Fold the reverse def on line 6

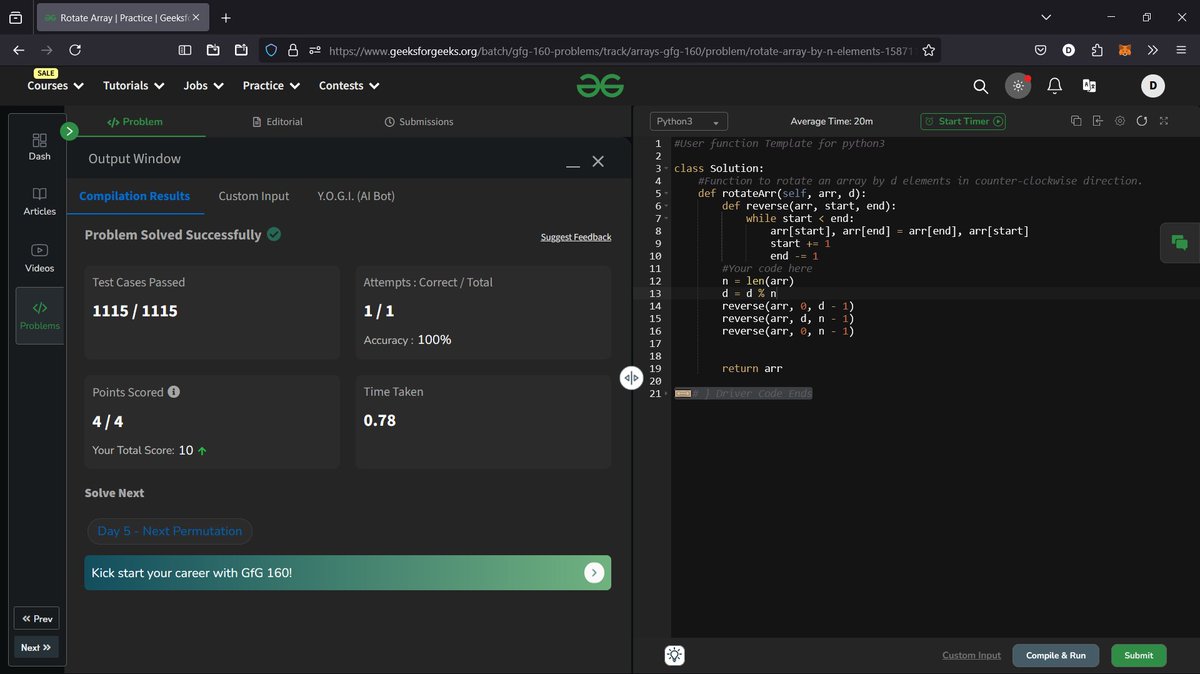pos(668,206)
